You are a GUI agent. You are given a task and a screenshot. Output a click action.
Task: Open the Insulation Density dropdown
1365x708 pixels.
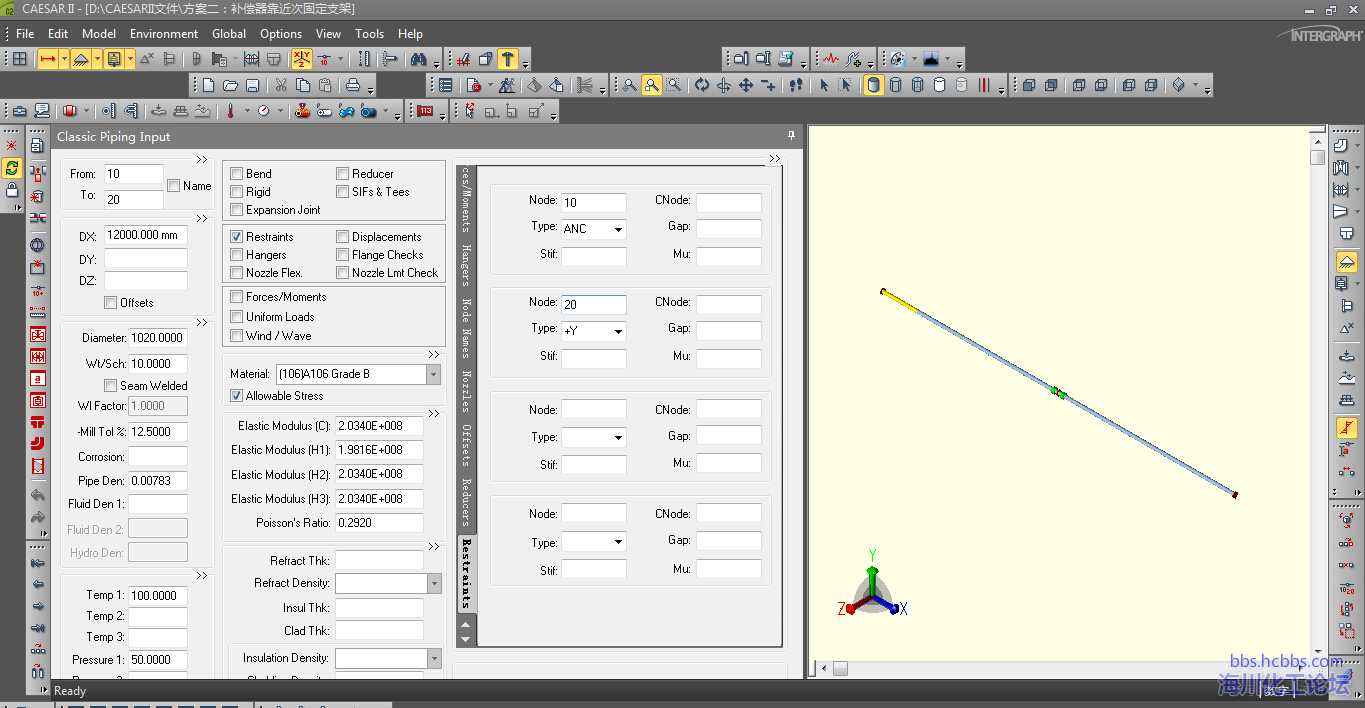pos(434,658)
